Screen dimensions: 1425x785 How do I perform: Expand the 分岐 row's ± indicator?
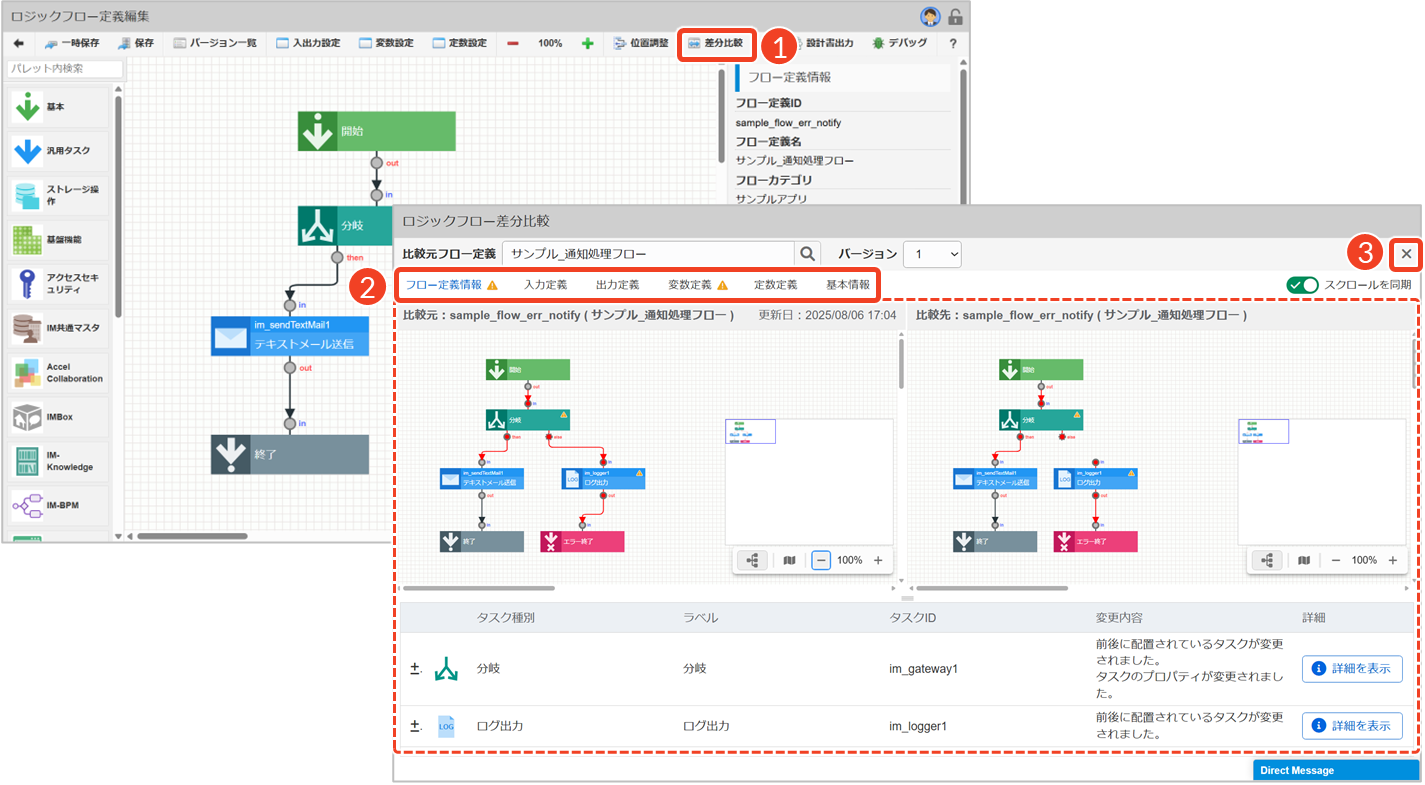click(x=415, y=668)
